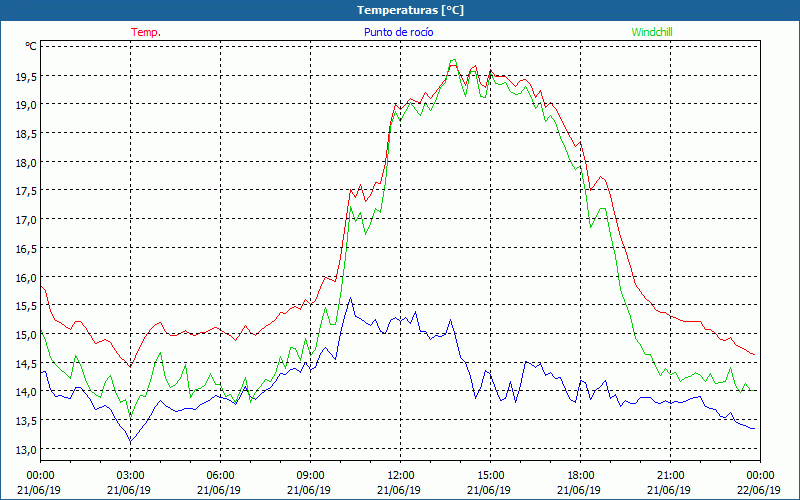Click the 15:00 time axis label
This screenshot has height=500, width=800.
click(491, 476)
